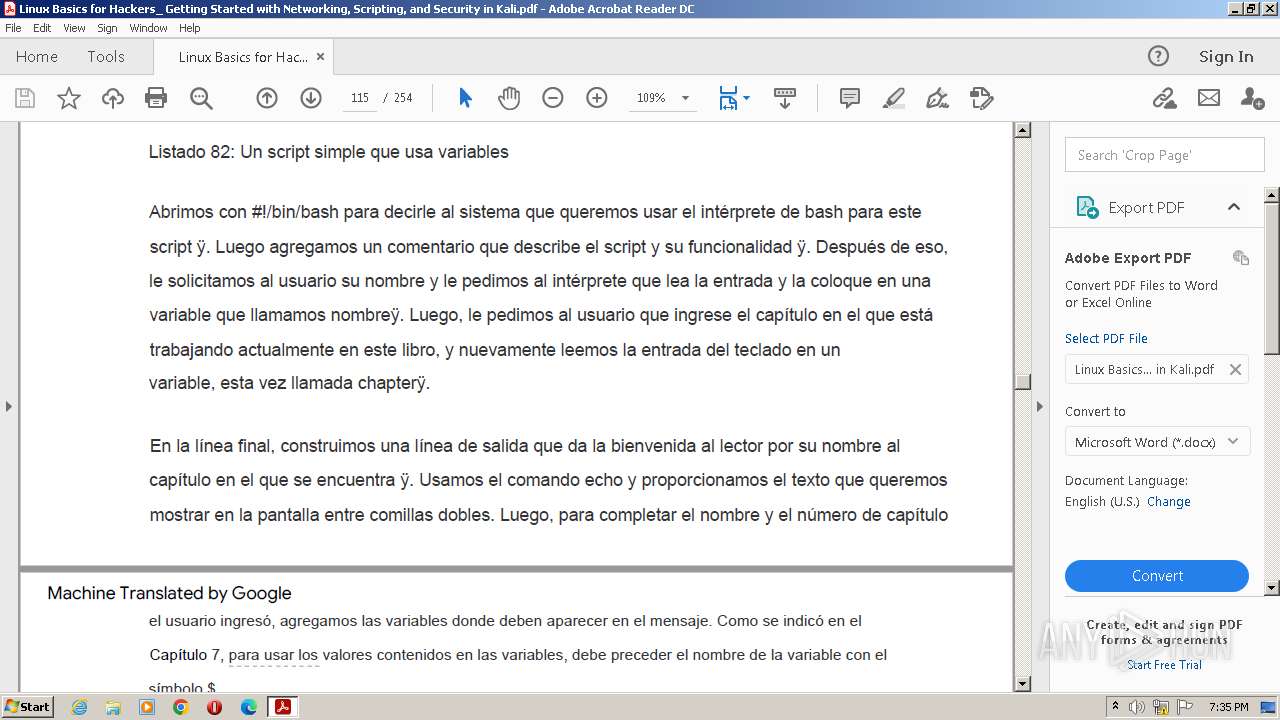This screenshot has height=720, width=1280.
Task: Click the page number input field
Action: tap(360, 98)
